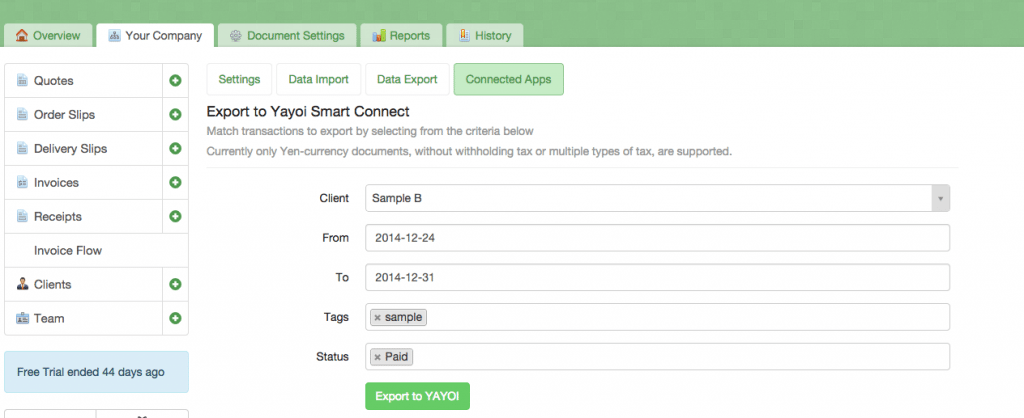Image resolution: width=1024 pixels, height=418 pixels.
Task: Click inside the Status input field
Action: [x=657, y=357]
